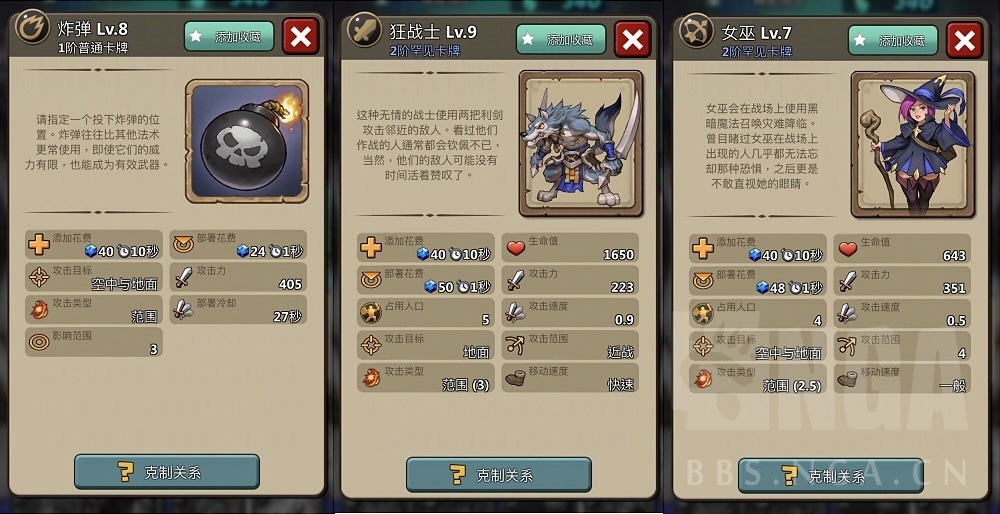Click the Witch attack-range bow icon

click(848, 345)
